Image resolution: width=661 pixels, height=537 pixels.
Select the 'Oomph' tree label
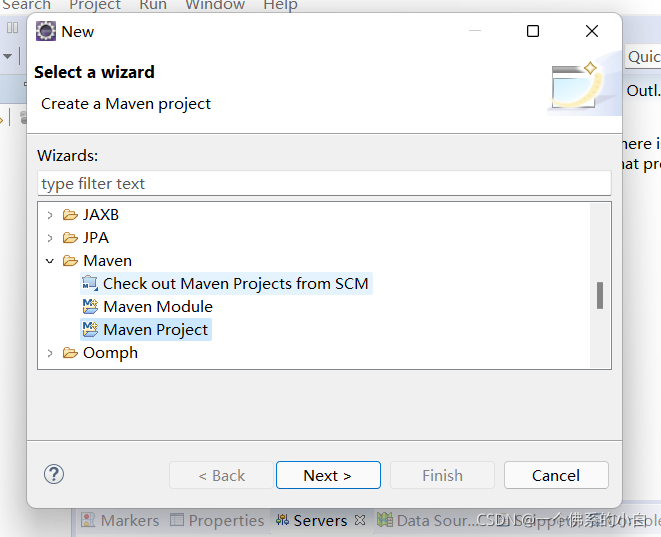coord(110,353)
